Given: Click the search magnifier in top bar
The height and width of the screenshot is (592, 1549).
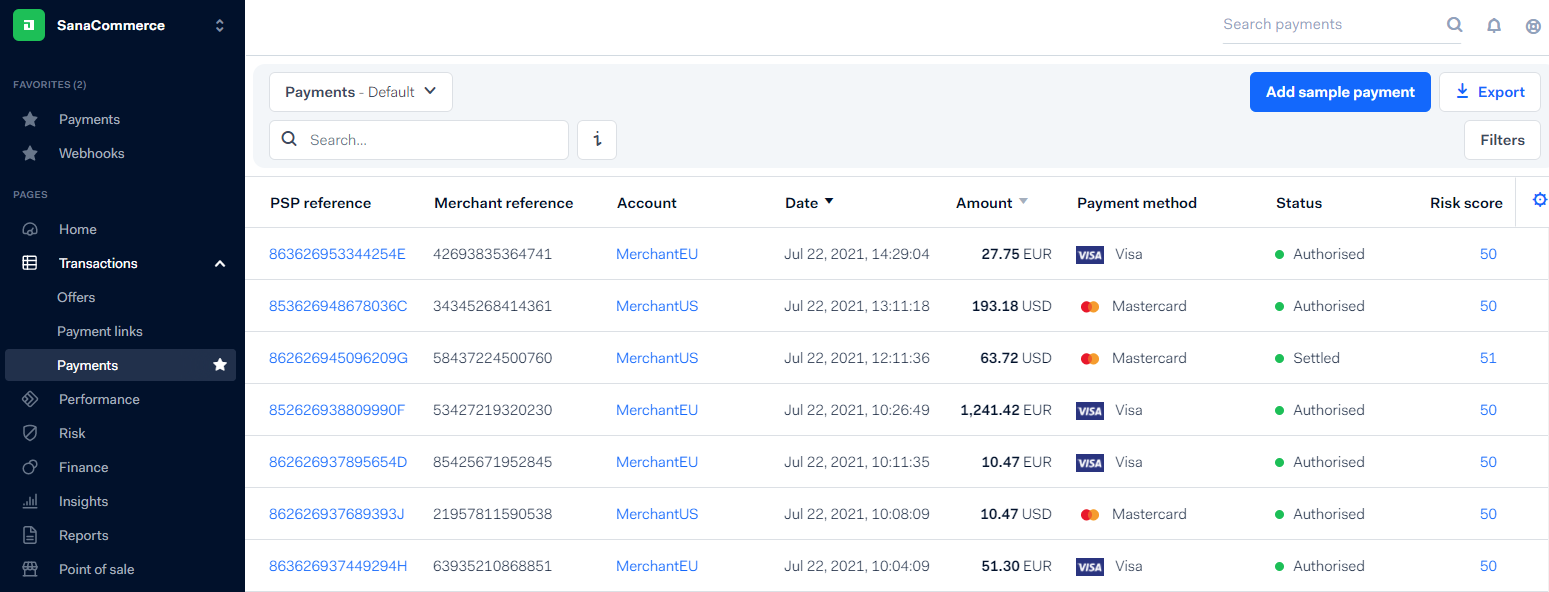Looking at the screenshot, I should pyautogui.click(x=1455, y=25).
